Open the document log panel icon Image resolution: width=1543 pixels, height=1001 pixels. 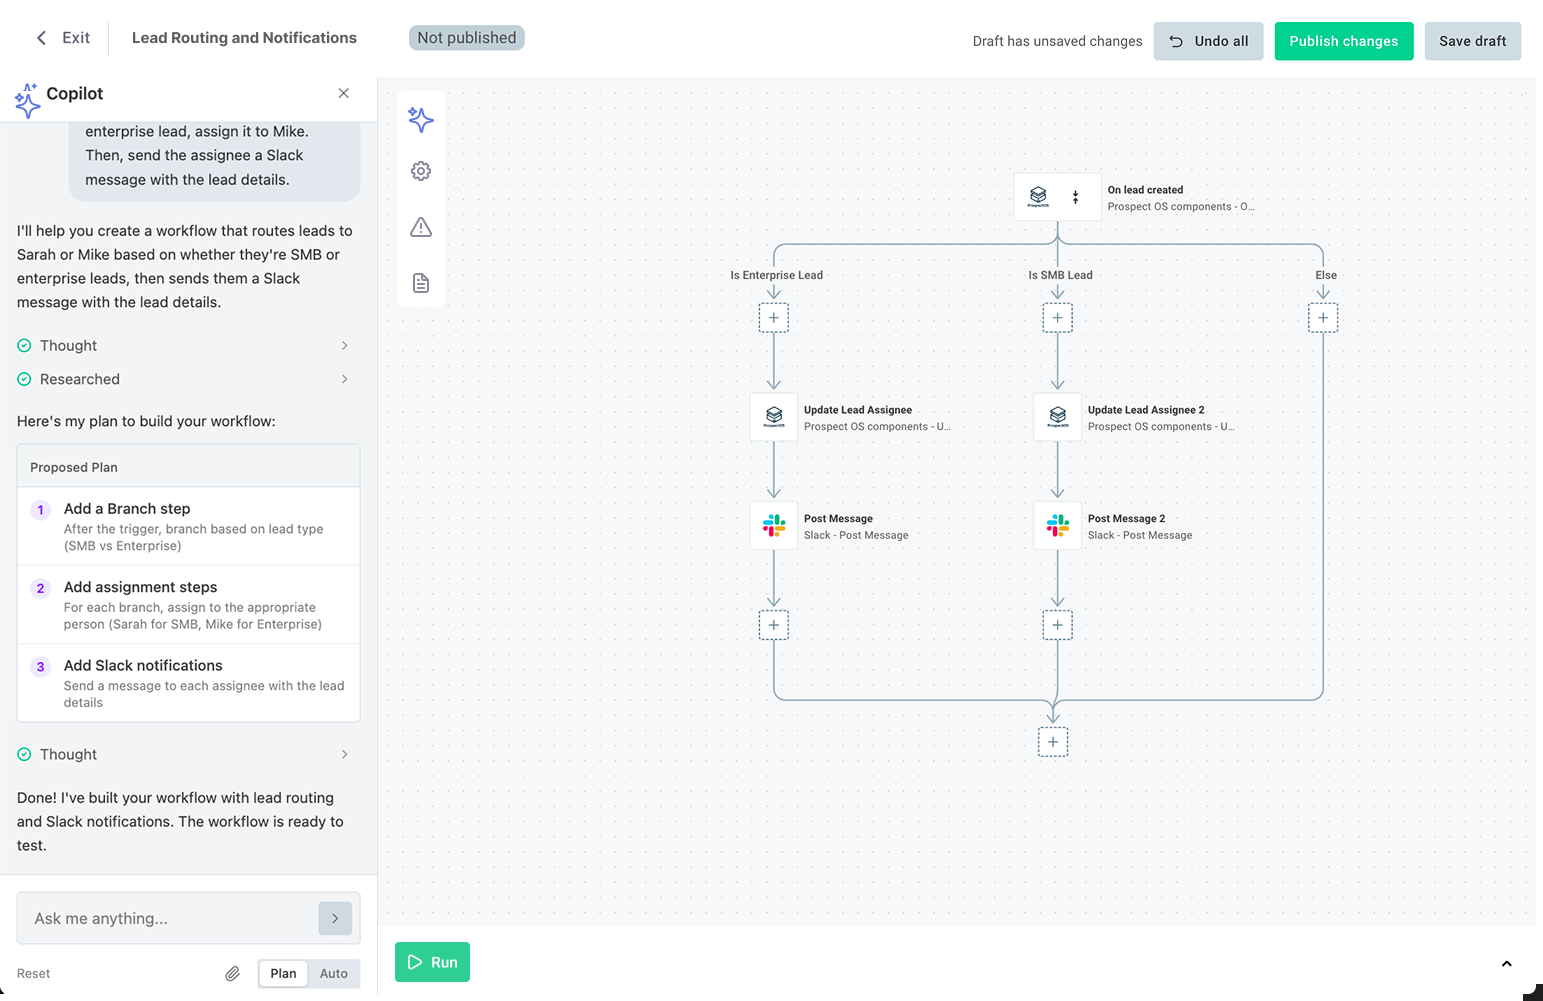pyautogui.click(x=421, y=283)
